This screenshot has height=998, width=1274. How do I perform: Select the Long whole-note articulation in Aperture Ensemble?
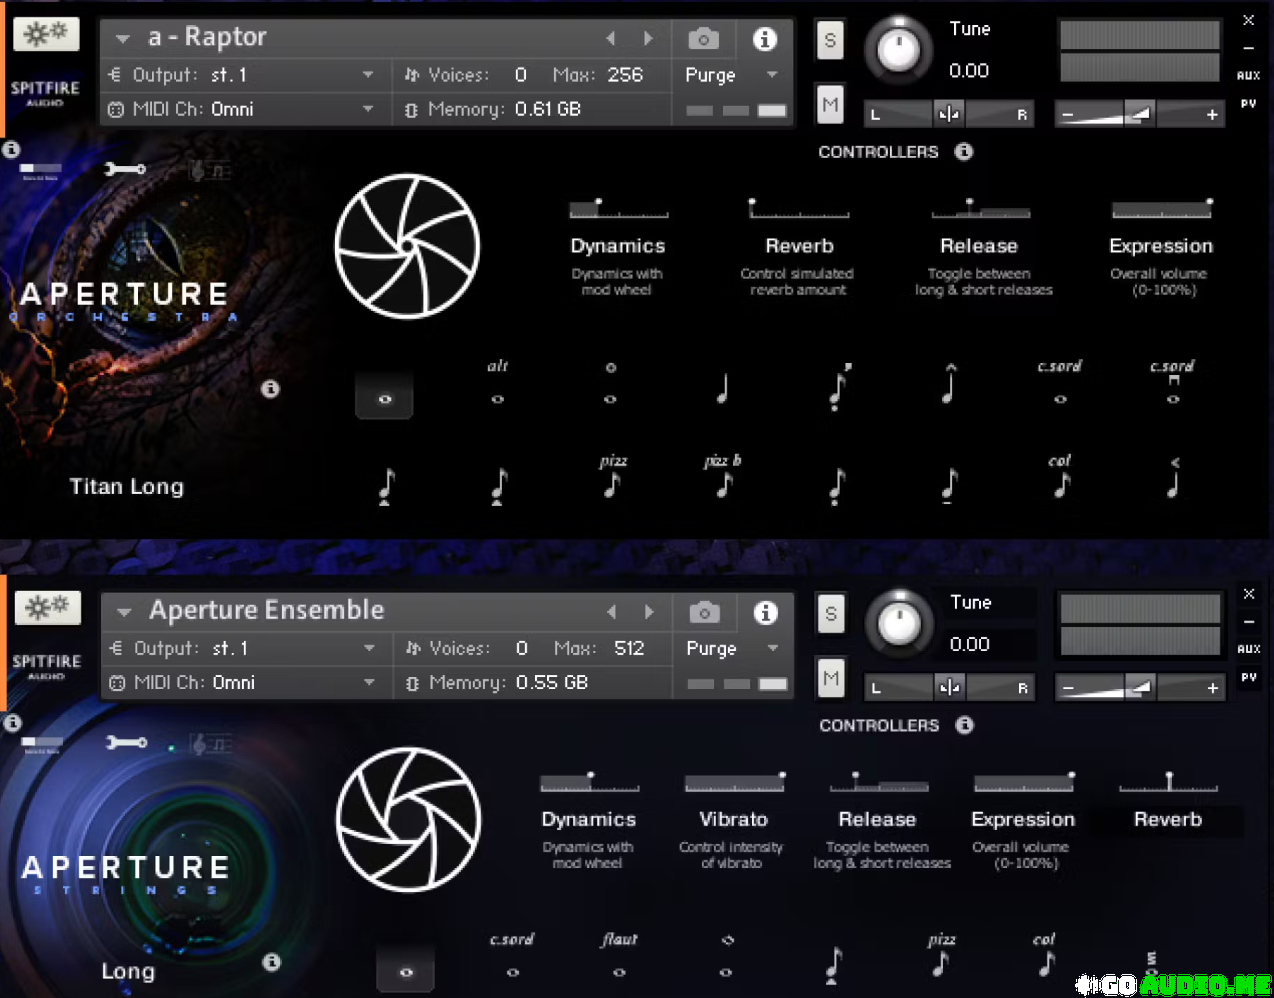(406, 970)
